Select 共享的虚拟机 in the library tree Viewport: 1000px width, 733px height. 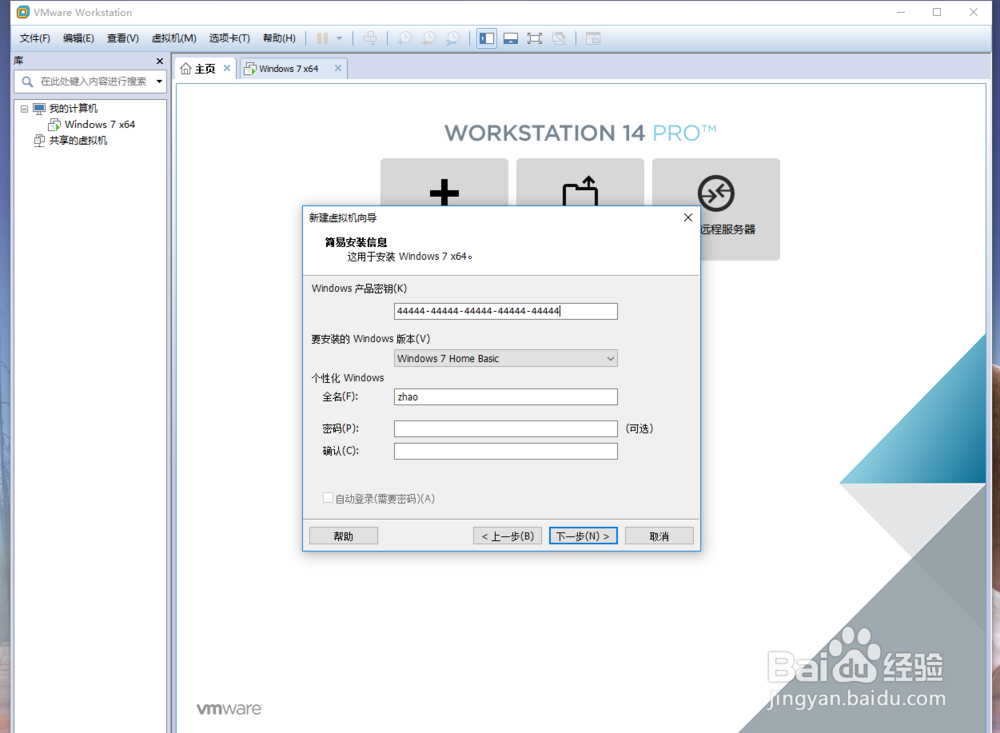coord(78,140)
